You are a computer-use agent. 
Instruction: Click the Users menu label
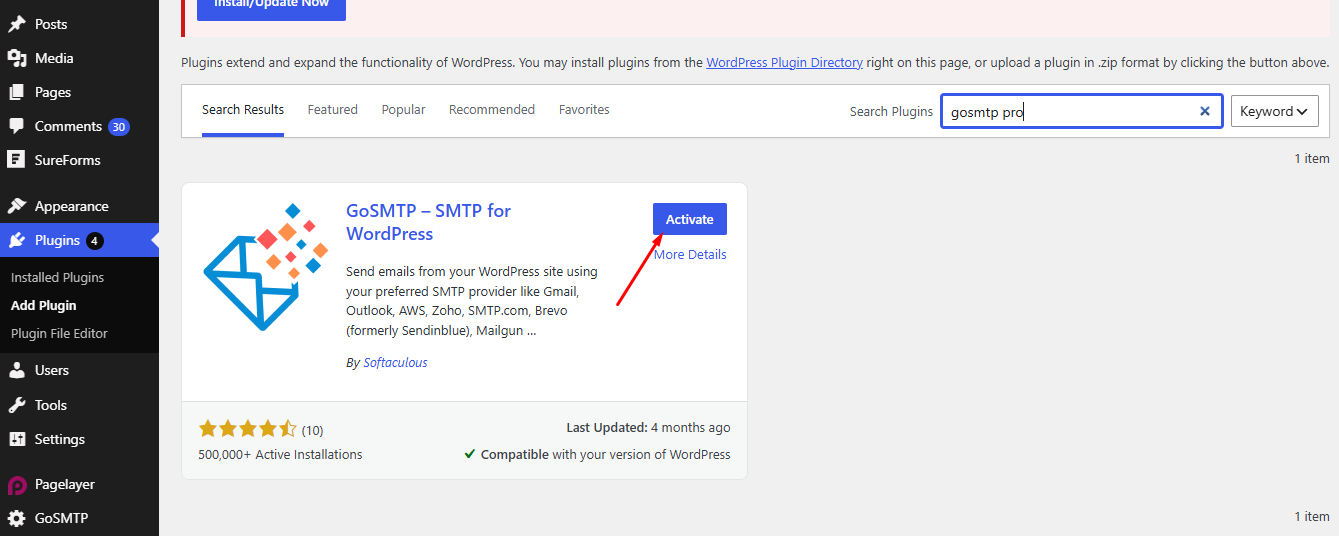tap(52, 370)
